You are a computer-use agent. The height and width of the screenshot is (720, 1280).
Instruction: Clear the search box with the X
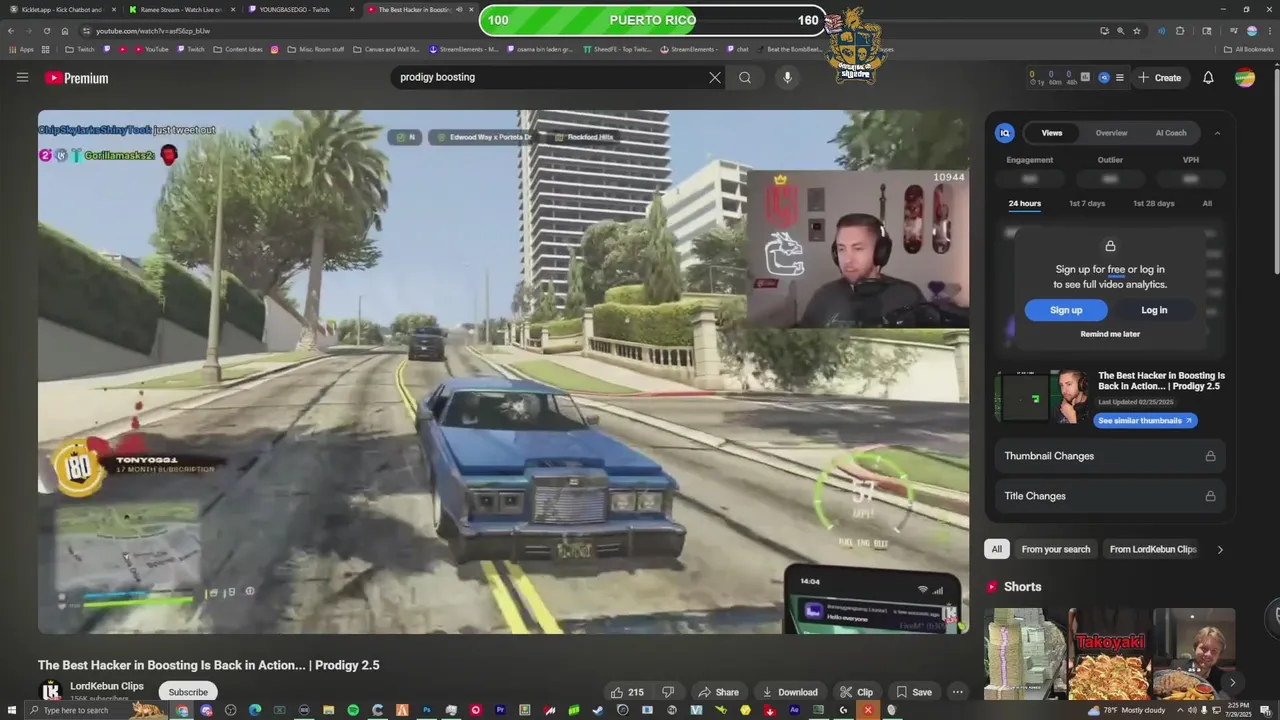pos(714,77)
